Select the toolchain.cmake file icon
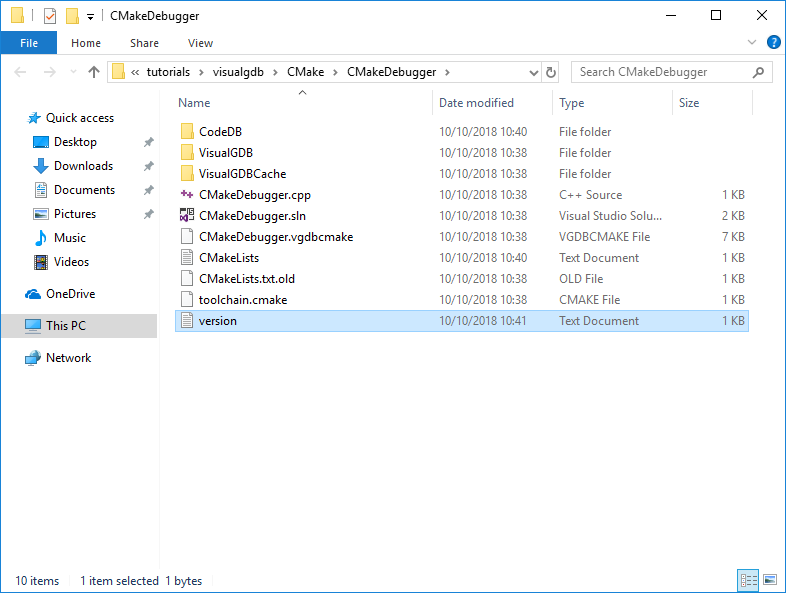This screenshot has width=786, height=593. [x=187, y=300]
